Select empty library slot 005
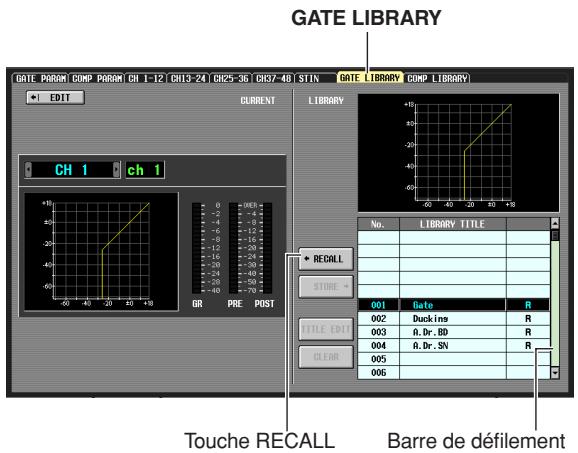This screenshot has height=453, width=578. pos(453,359)
